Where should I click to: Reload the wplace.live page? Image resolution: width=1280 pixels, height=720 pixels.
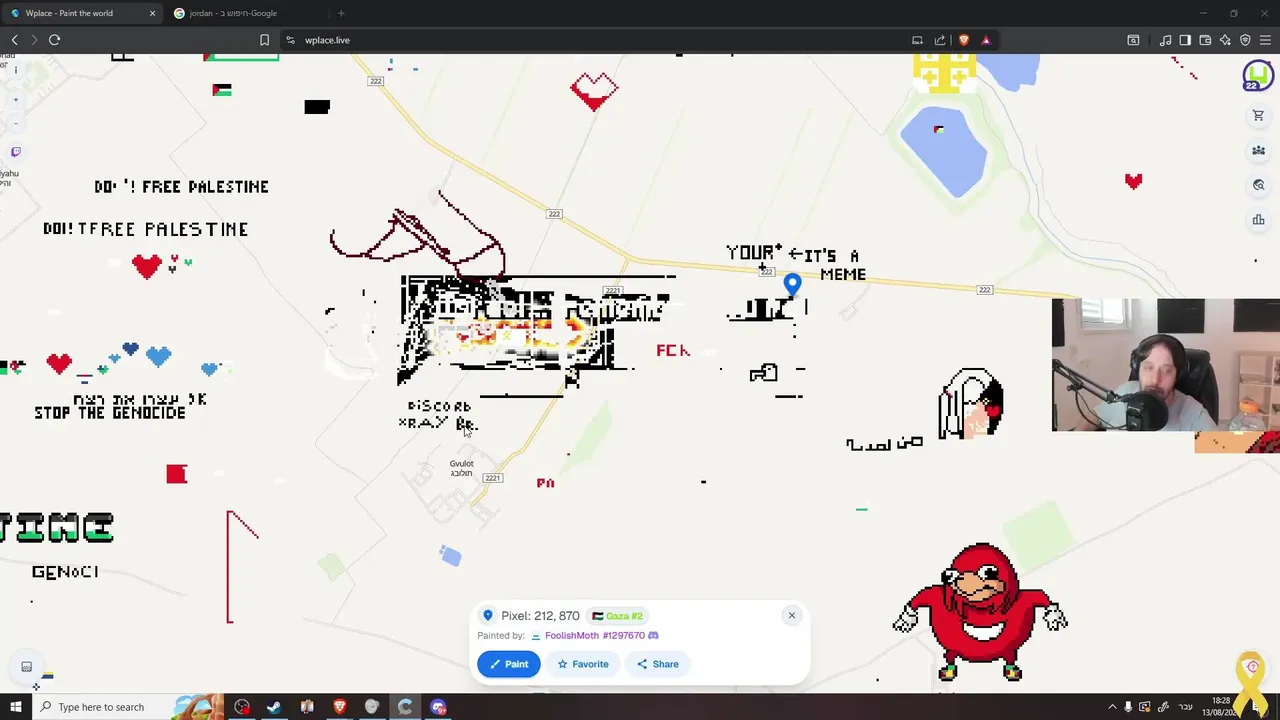coord(54,40)
